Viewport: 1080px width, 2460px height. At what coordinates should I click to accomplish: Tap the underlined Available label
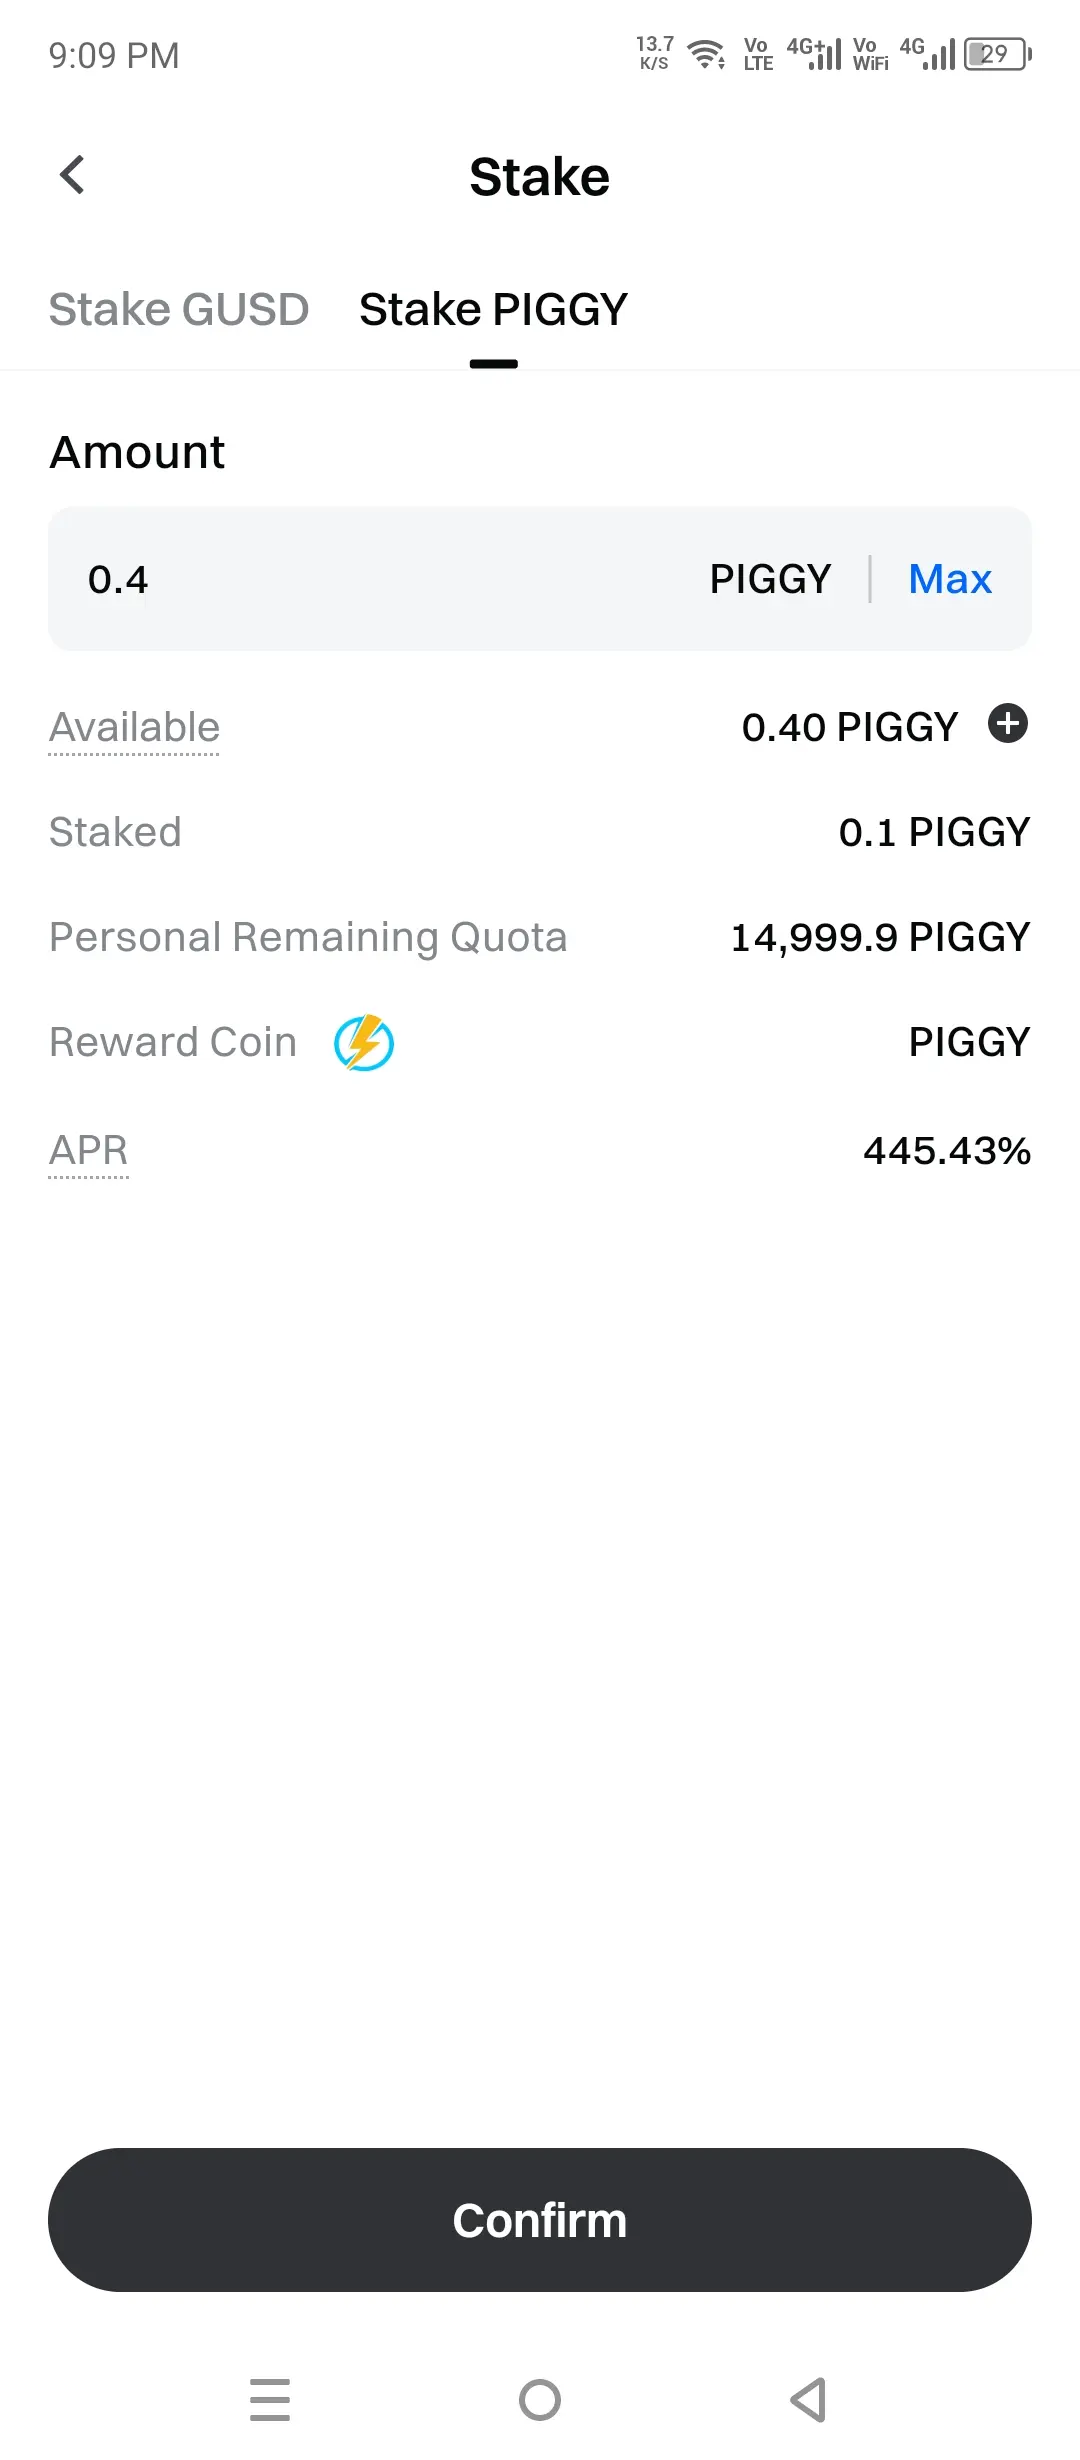(134, 728)
